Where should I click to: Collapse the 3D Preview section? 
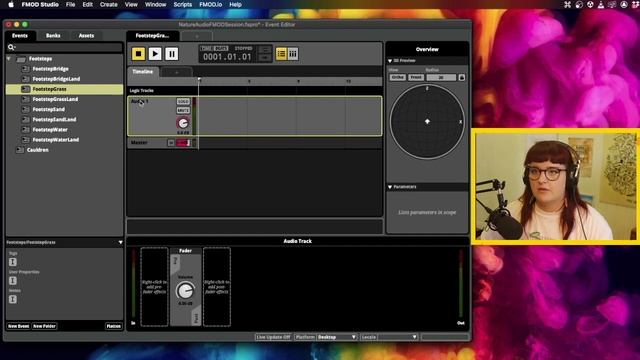click(x=390, y=61)
